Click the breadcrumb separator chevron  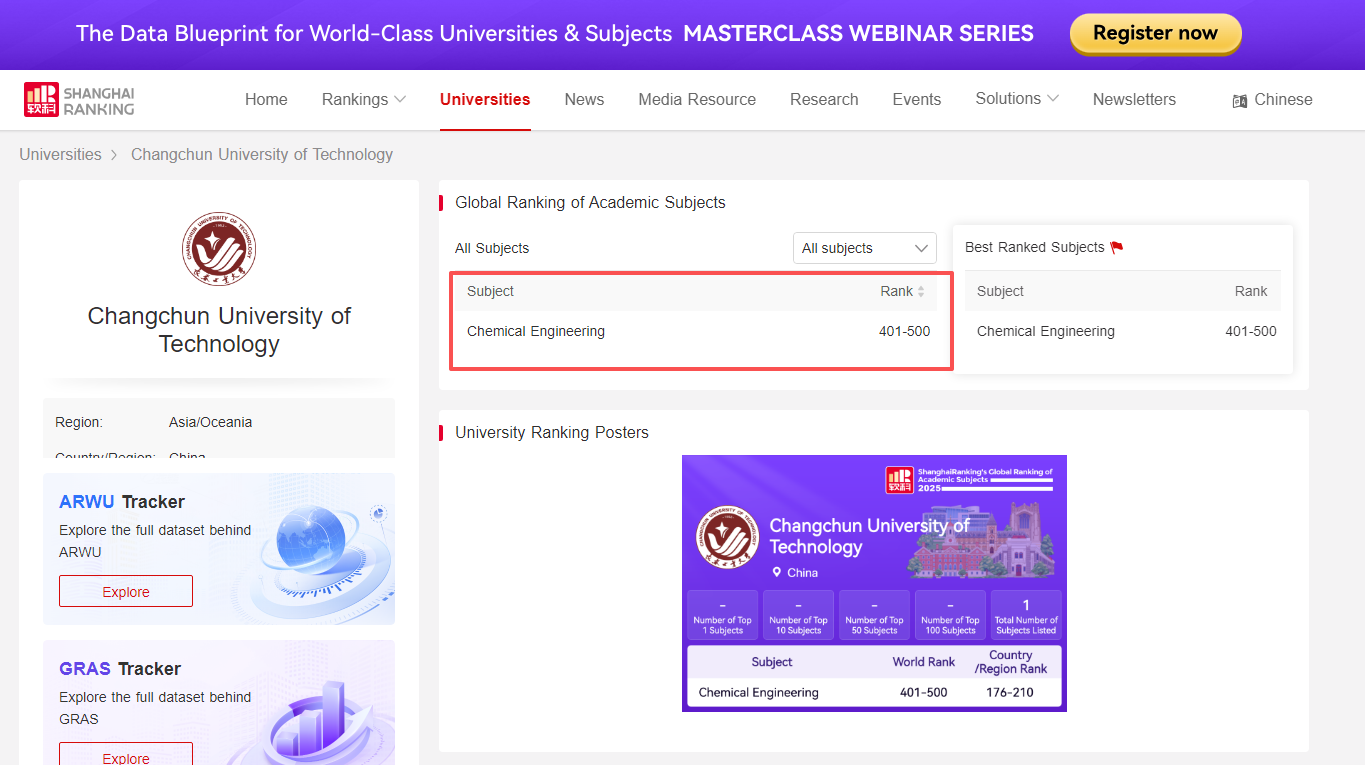pos(115,155)
